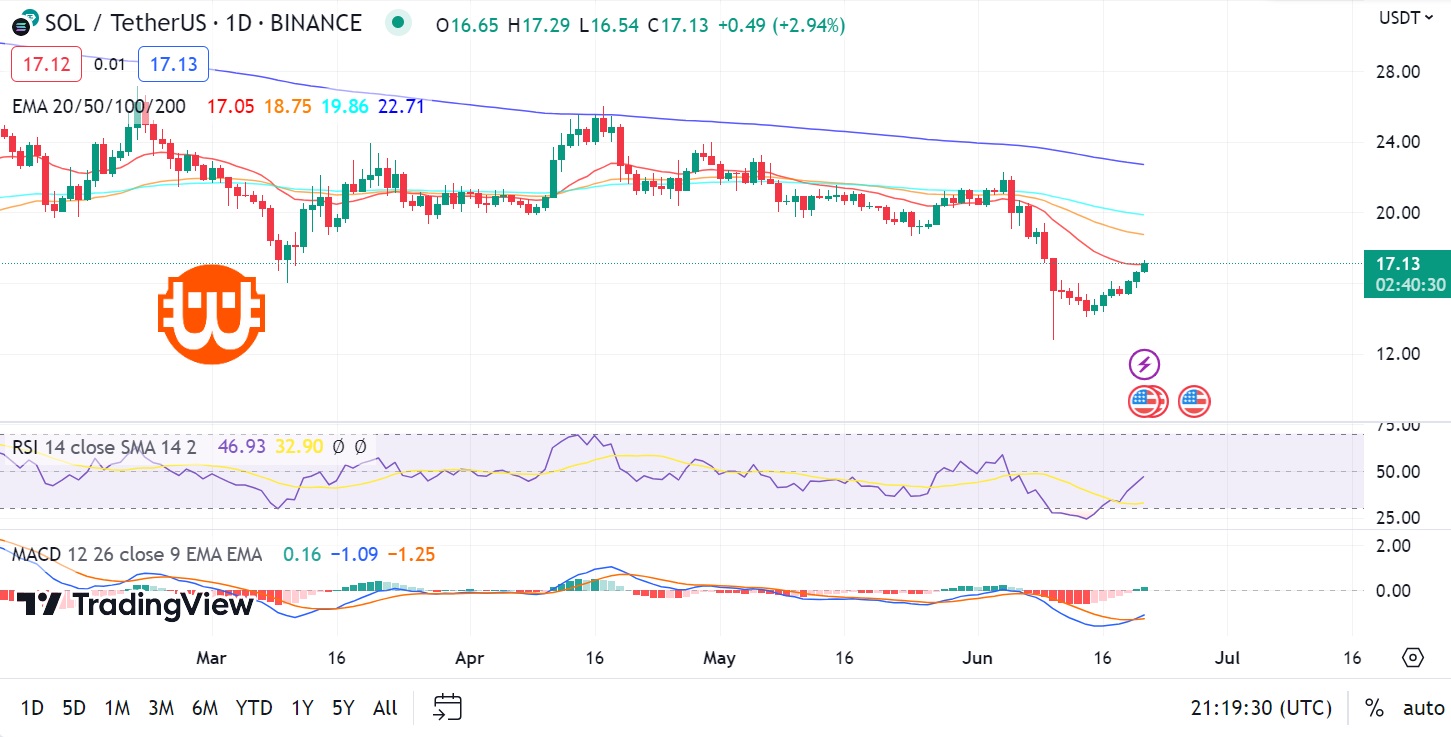
Task: Click the blue EMA value 22.71
Action: click(x=400, y=106)
